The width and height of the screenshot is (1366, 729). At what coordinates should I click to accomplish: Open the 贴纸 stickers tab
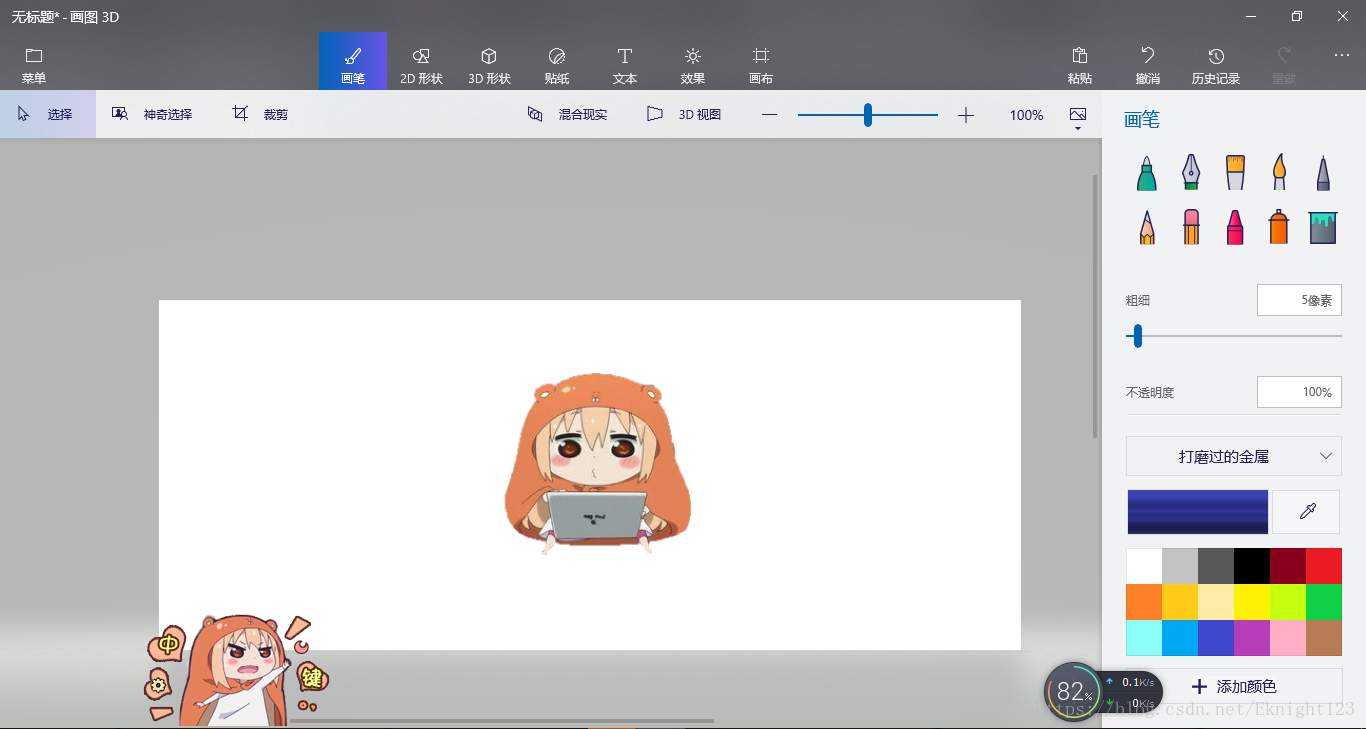click(557, 61)
